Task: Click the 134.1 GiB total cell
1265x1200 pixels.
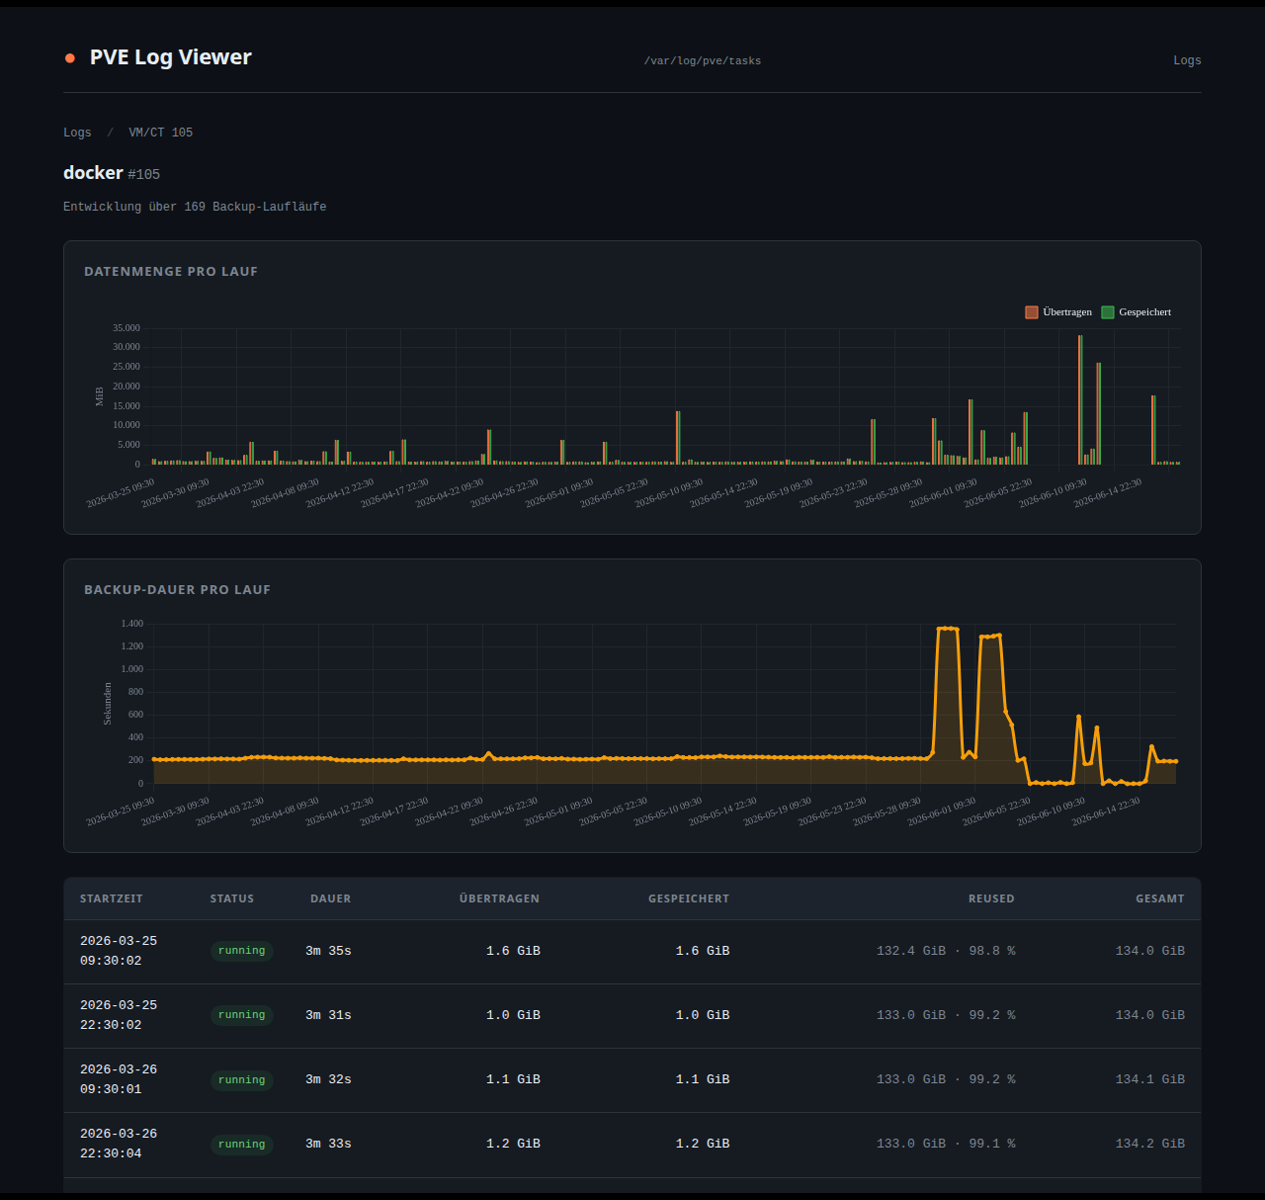Action: (1150, 1080)
